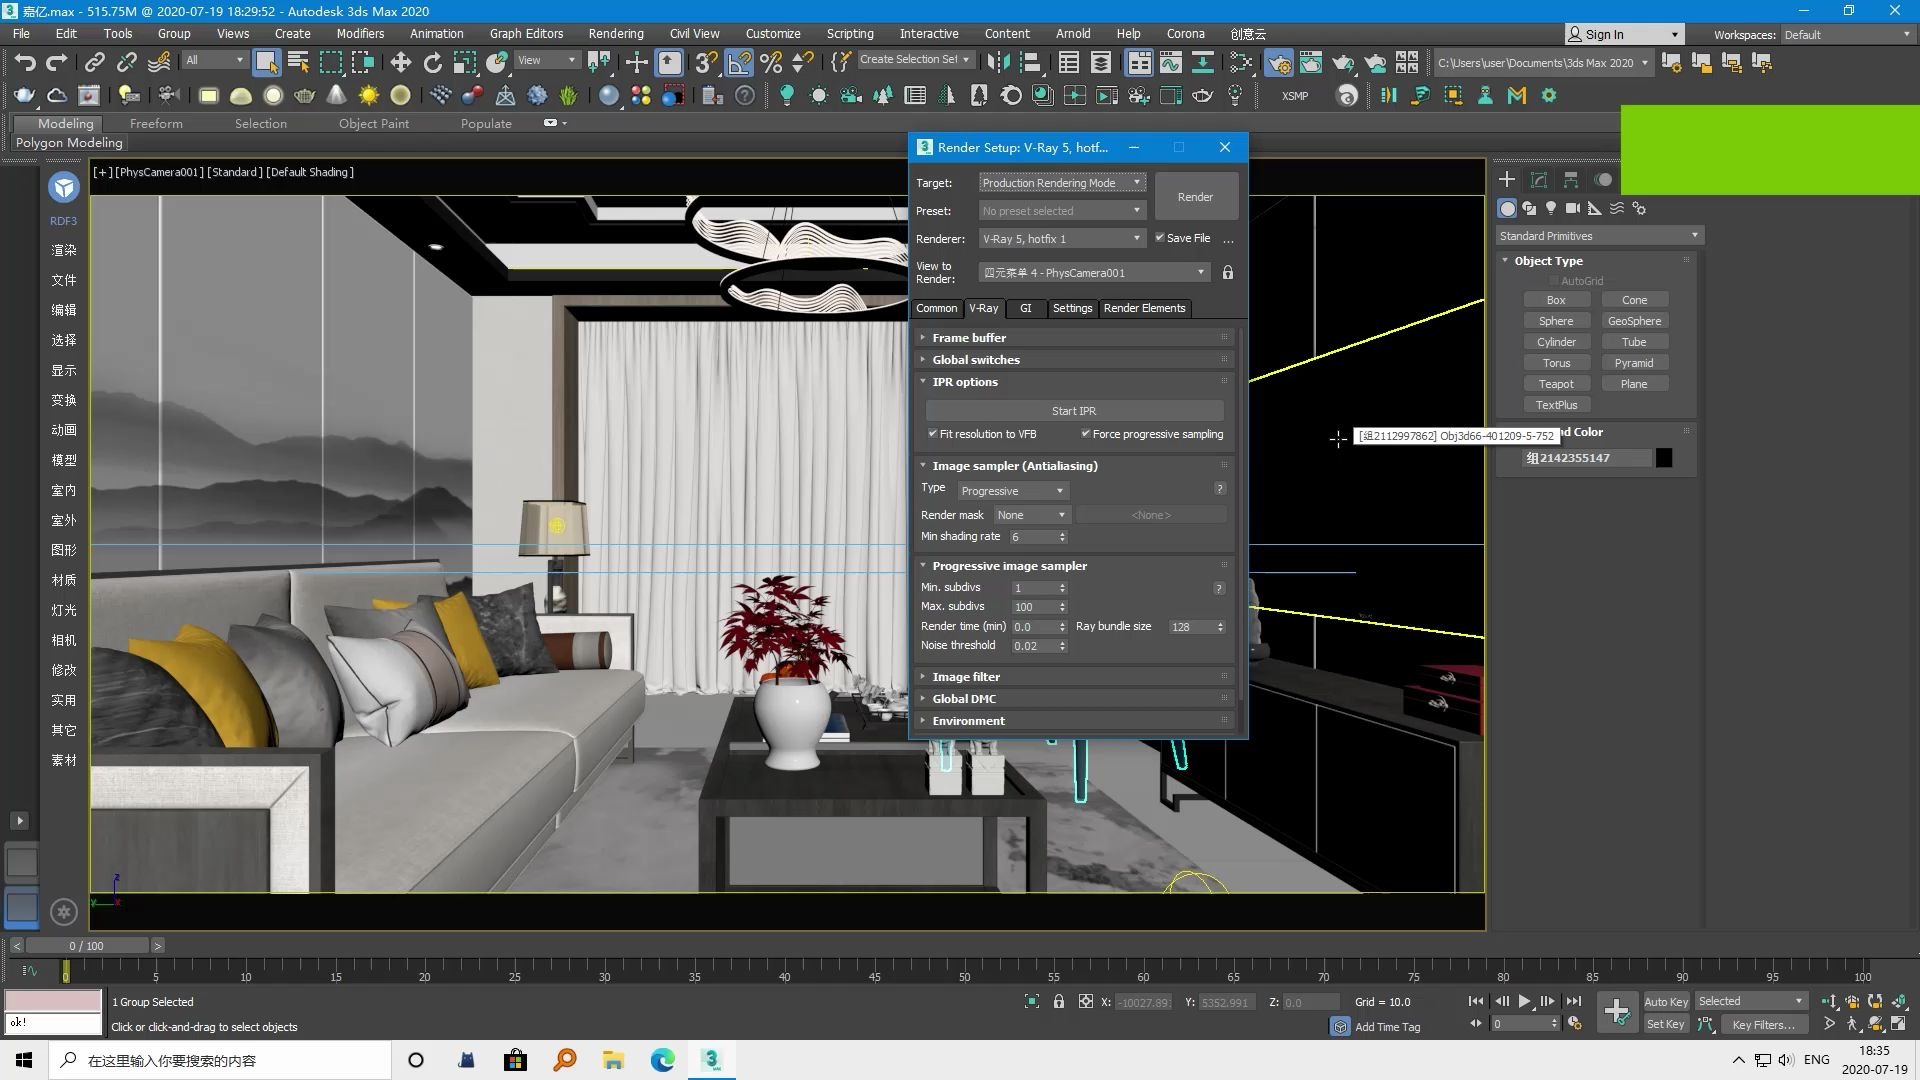Toggle Percent Snap icon

[x=771, y=63]
